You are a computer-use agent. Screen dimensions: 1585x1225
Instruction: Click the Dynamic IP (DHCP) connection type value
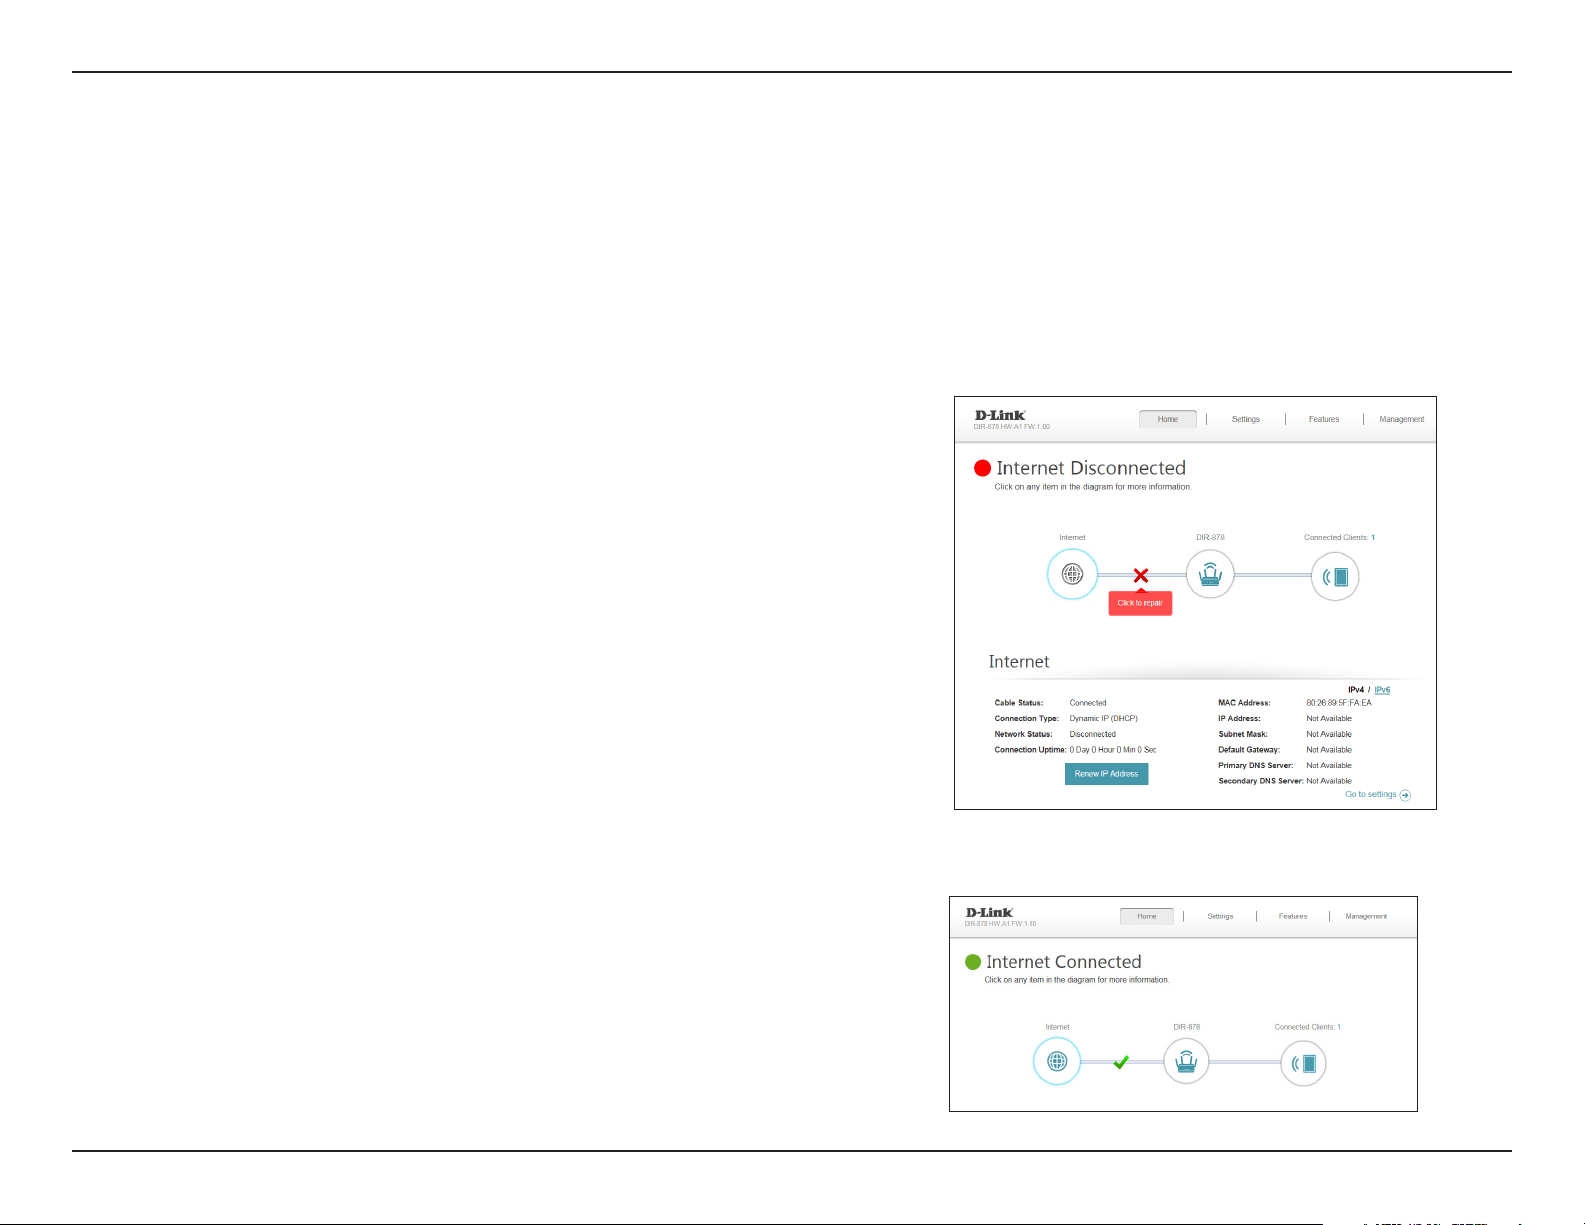point(1103,718)
